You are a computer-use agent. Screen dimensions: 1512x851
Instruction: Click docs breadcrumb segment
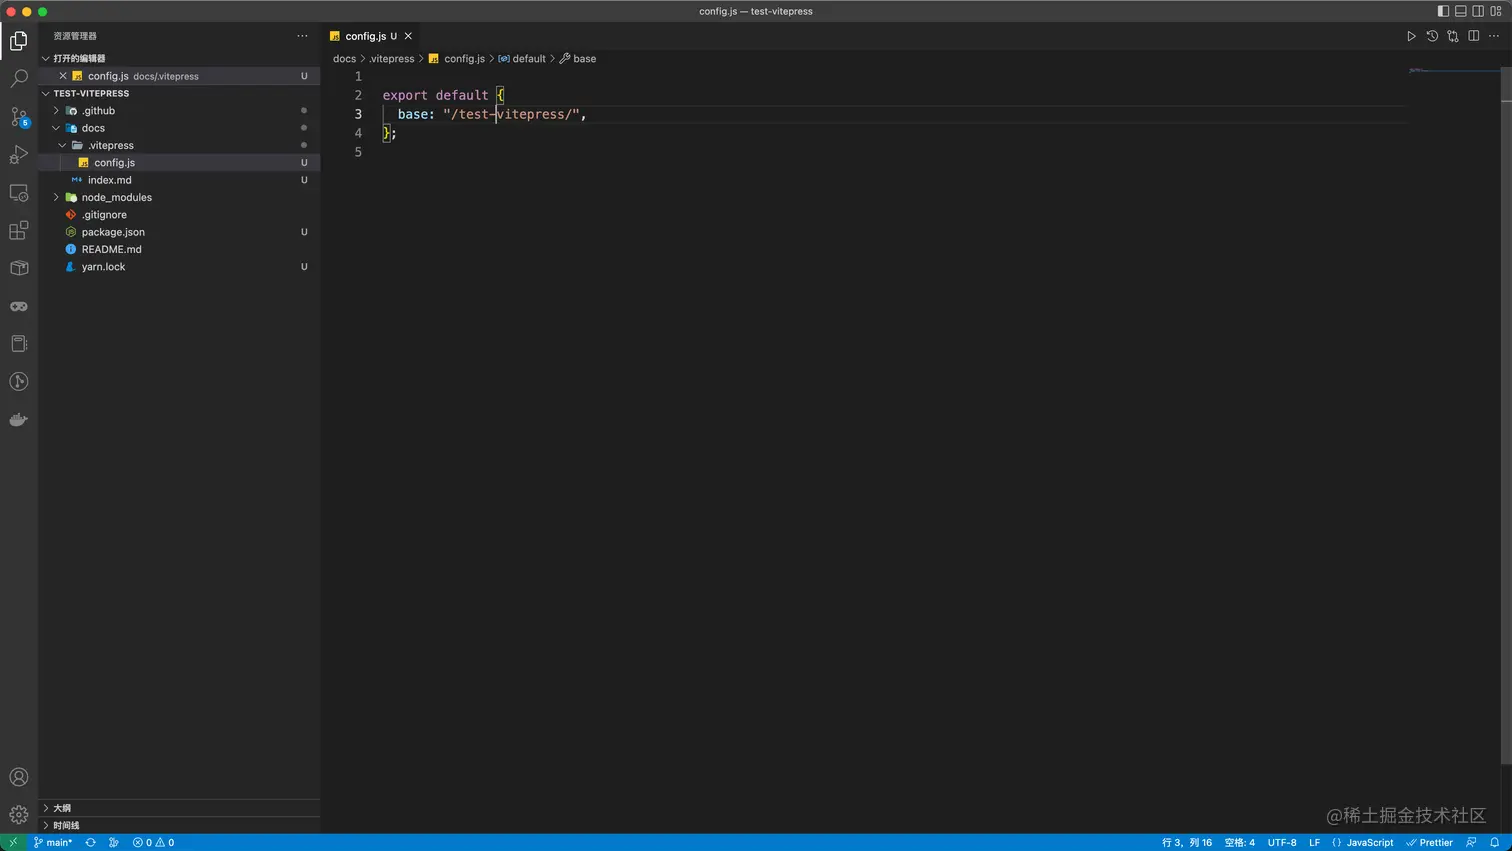[x=344, y=59]
